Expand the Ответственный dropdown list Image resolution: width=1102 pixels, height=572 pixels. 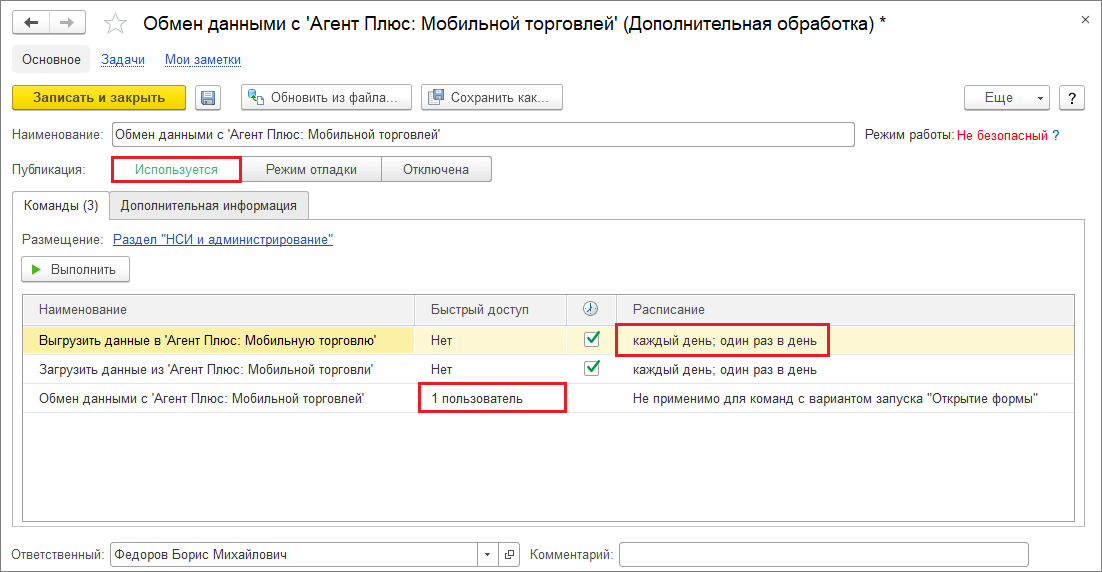487,554
